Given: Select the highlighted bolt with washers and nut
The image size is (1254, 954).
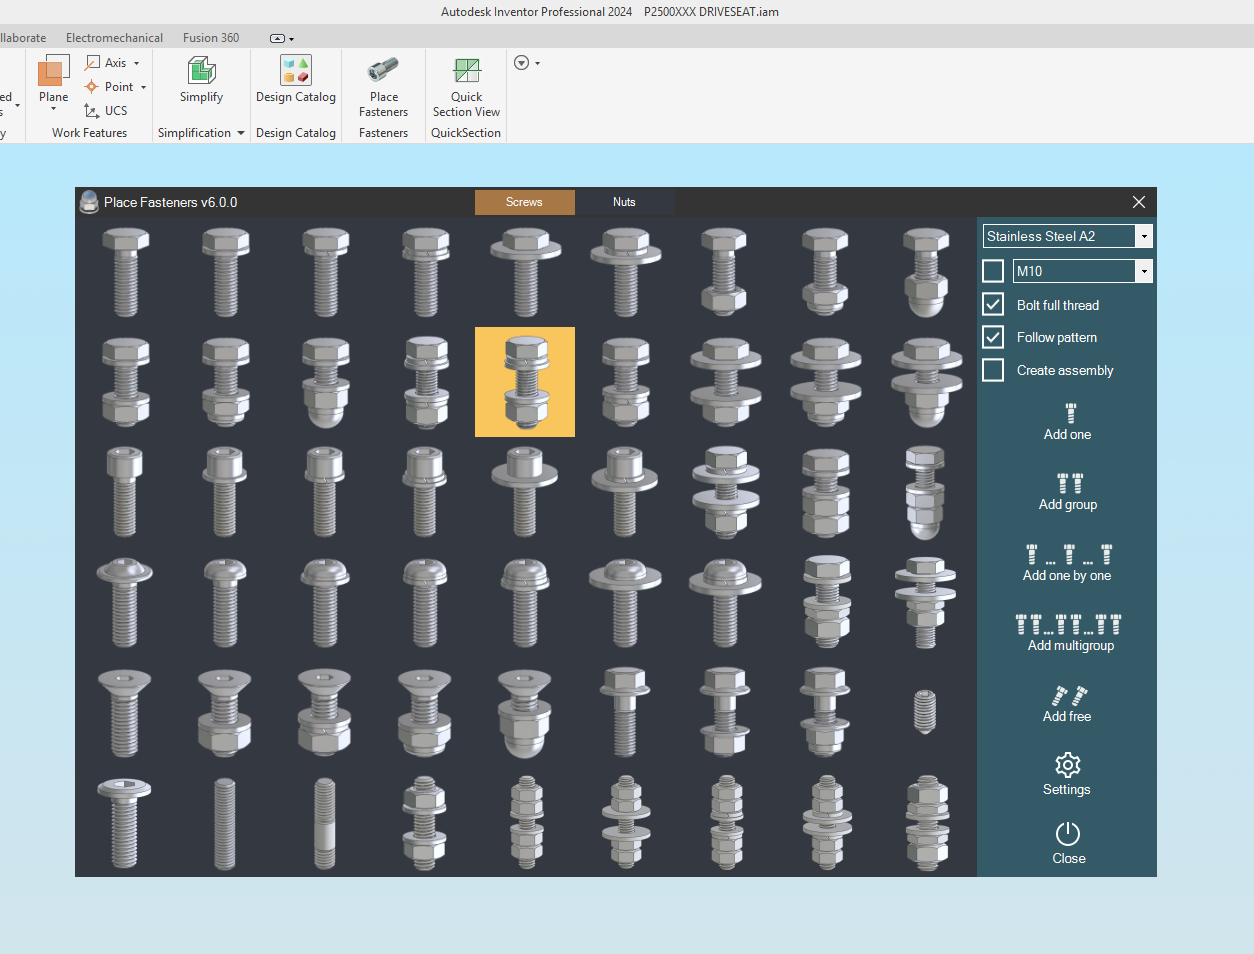Looking at the screenshot, I should (x=525, y=382).
